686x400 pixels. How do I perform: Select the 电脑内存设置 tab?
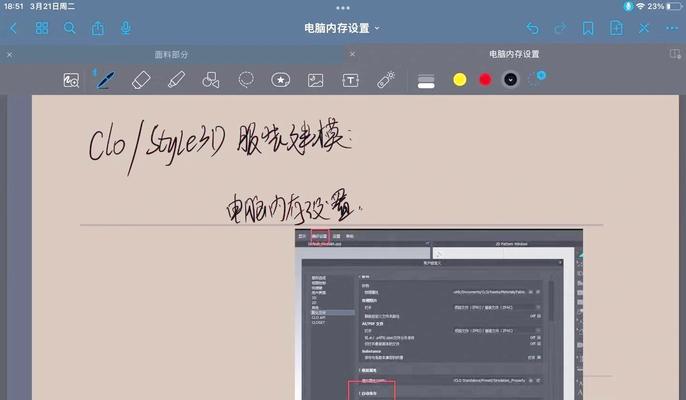tap(514, 54)
